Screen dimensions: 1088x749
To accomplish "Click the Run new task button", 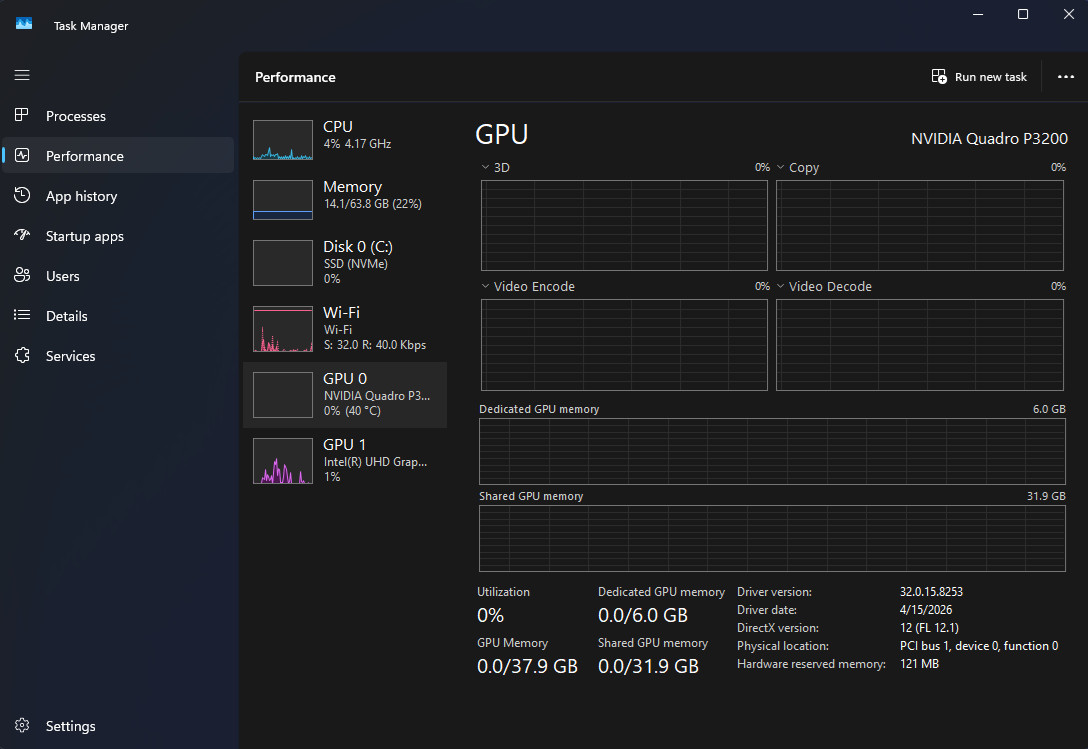I will point(979,77).
